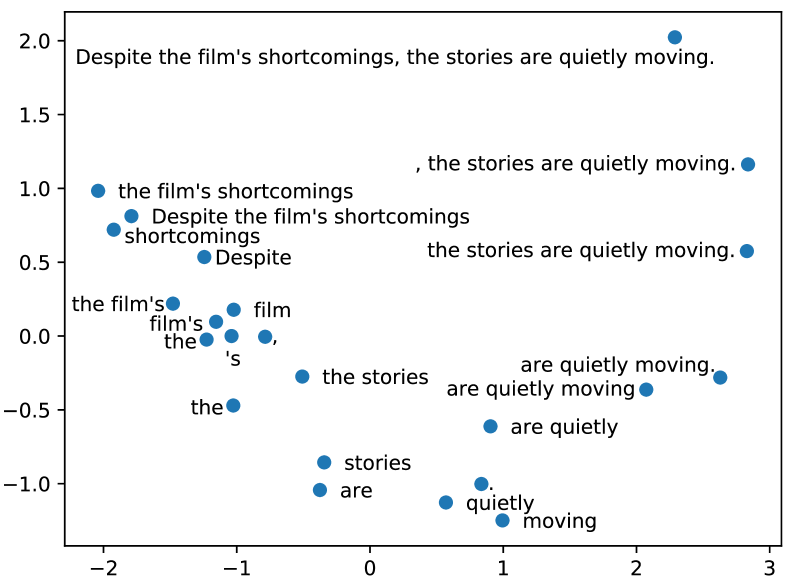
Task: Click the point labeled "are quietly"
Action: pyautogui.click(x=490, y=426)
